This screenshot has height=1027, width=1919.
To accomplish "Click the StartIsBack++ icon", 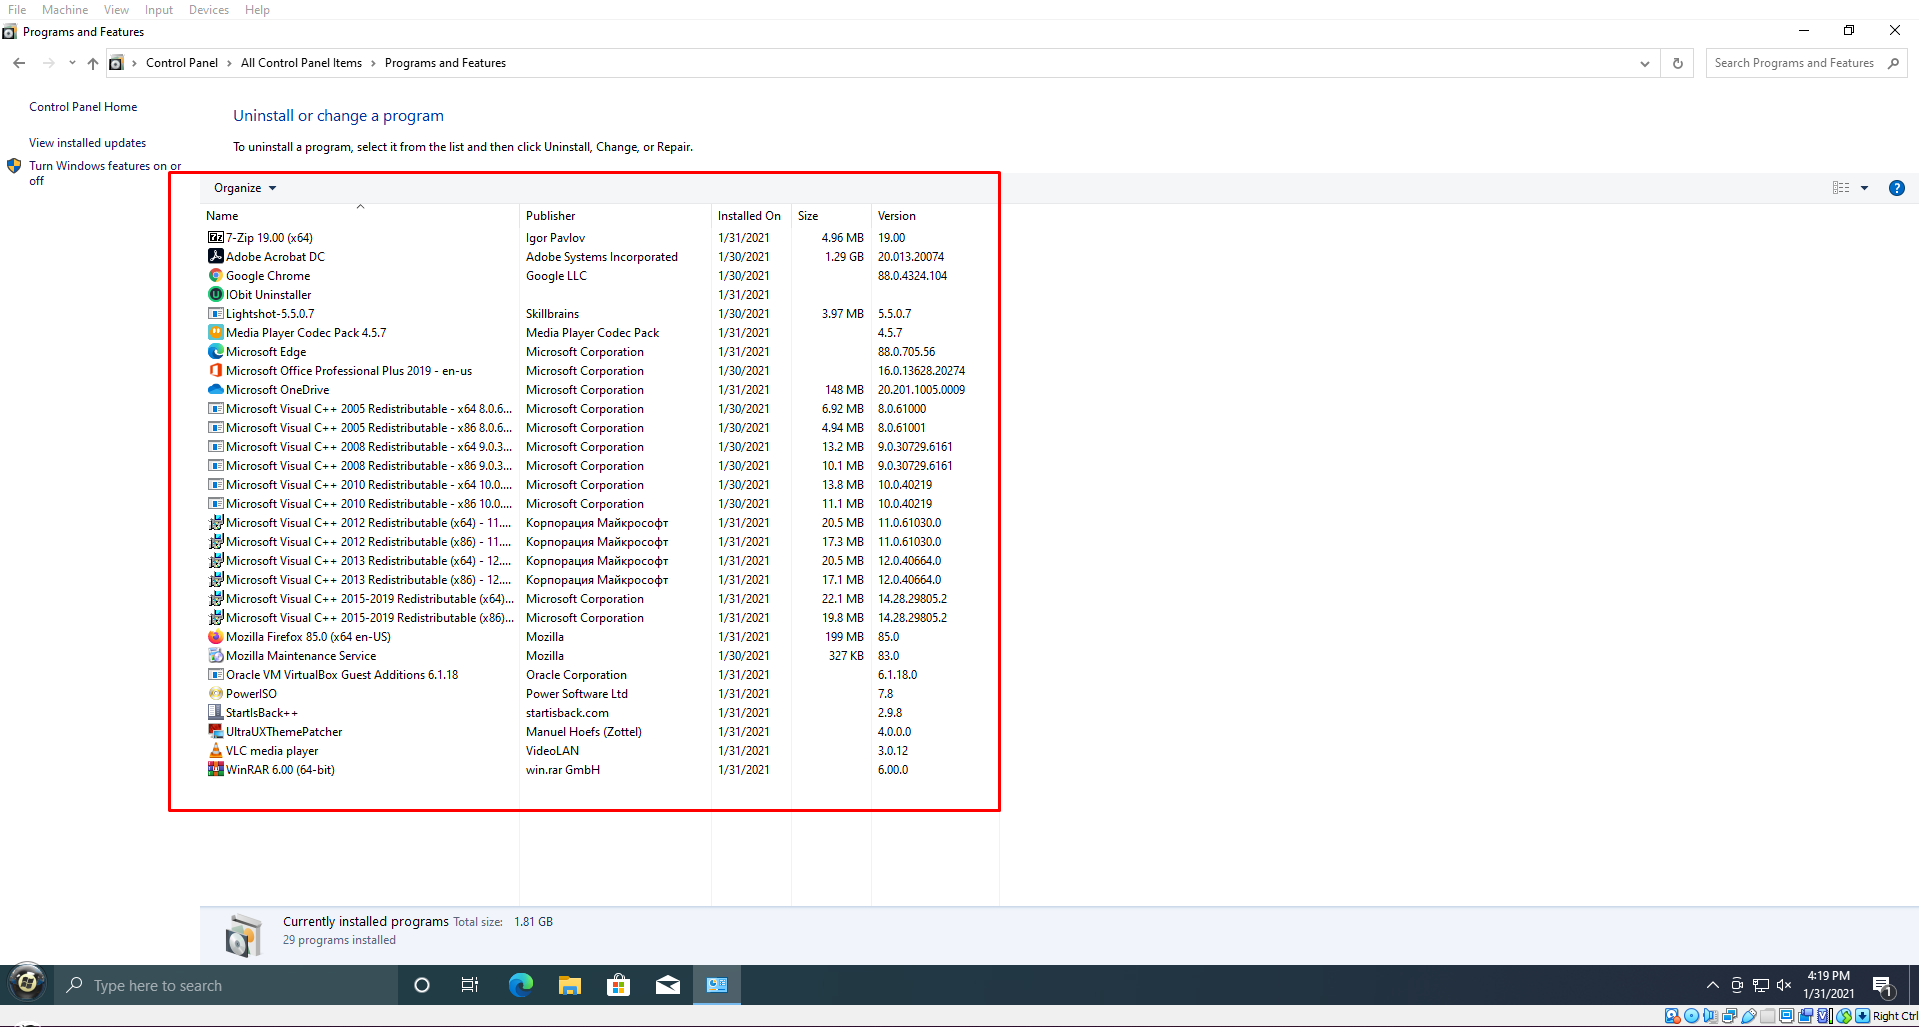I will click(x=215, y=713).
